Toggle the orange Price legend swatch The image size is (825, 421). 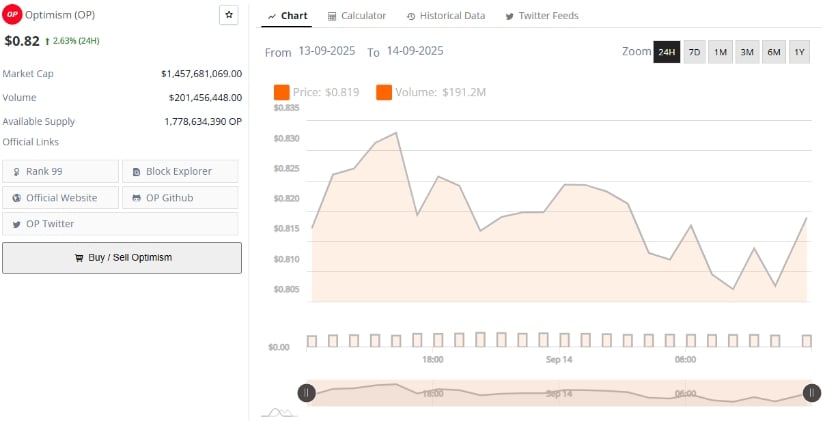(x=281, y=92)
